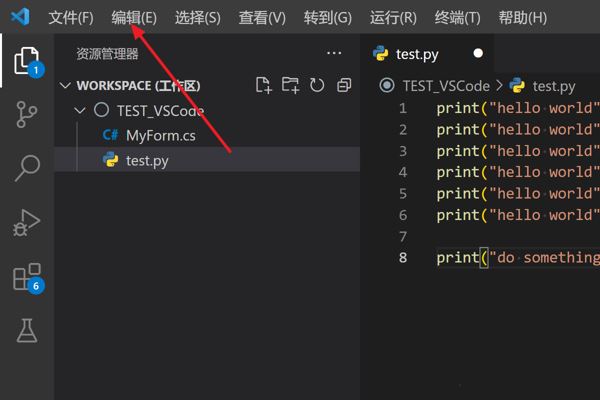Open the Run and Debug view

(26, 222)
